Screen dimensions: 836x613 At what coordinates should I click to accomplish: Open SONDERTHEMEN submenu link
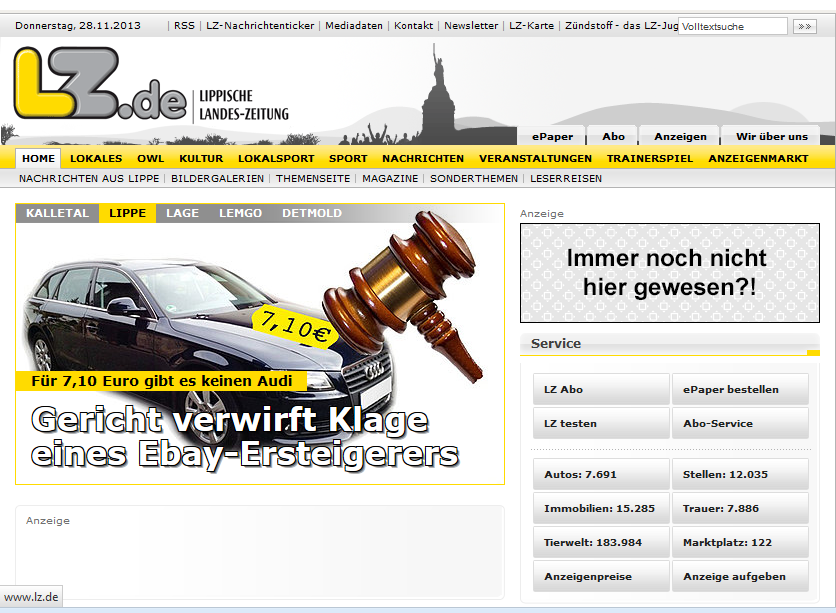tap(474, 179)
